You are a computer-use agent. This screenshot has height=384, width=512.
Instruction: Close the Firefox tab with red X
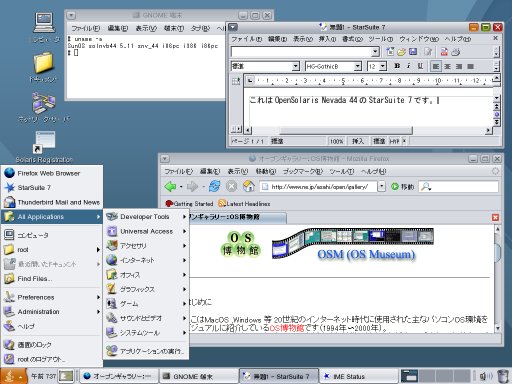(x=495, y=217)
